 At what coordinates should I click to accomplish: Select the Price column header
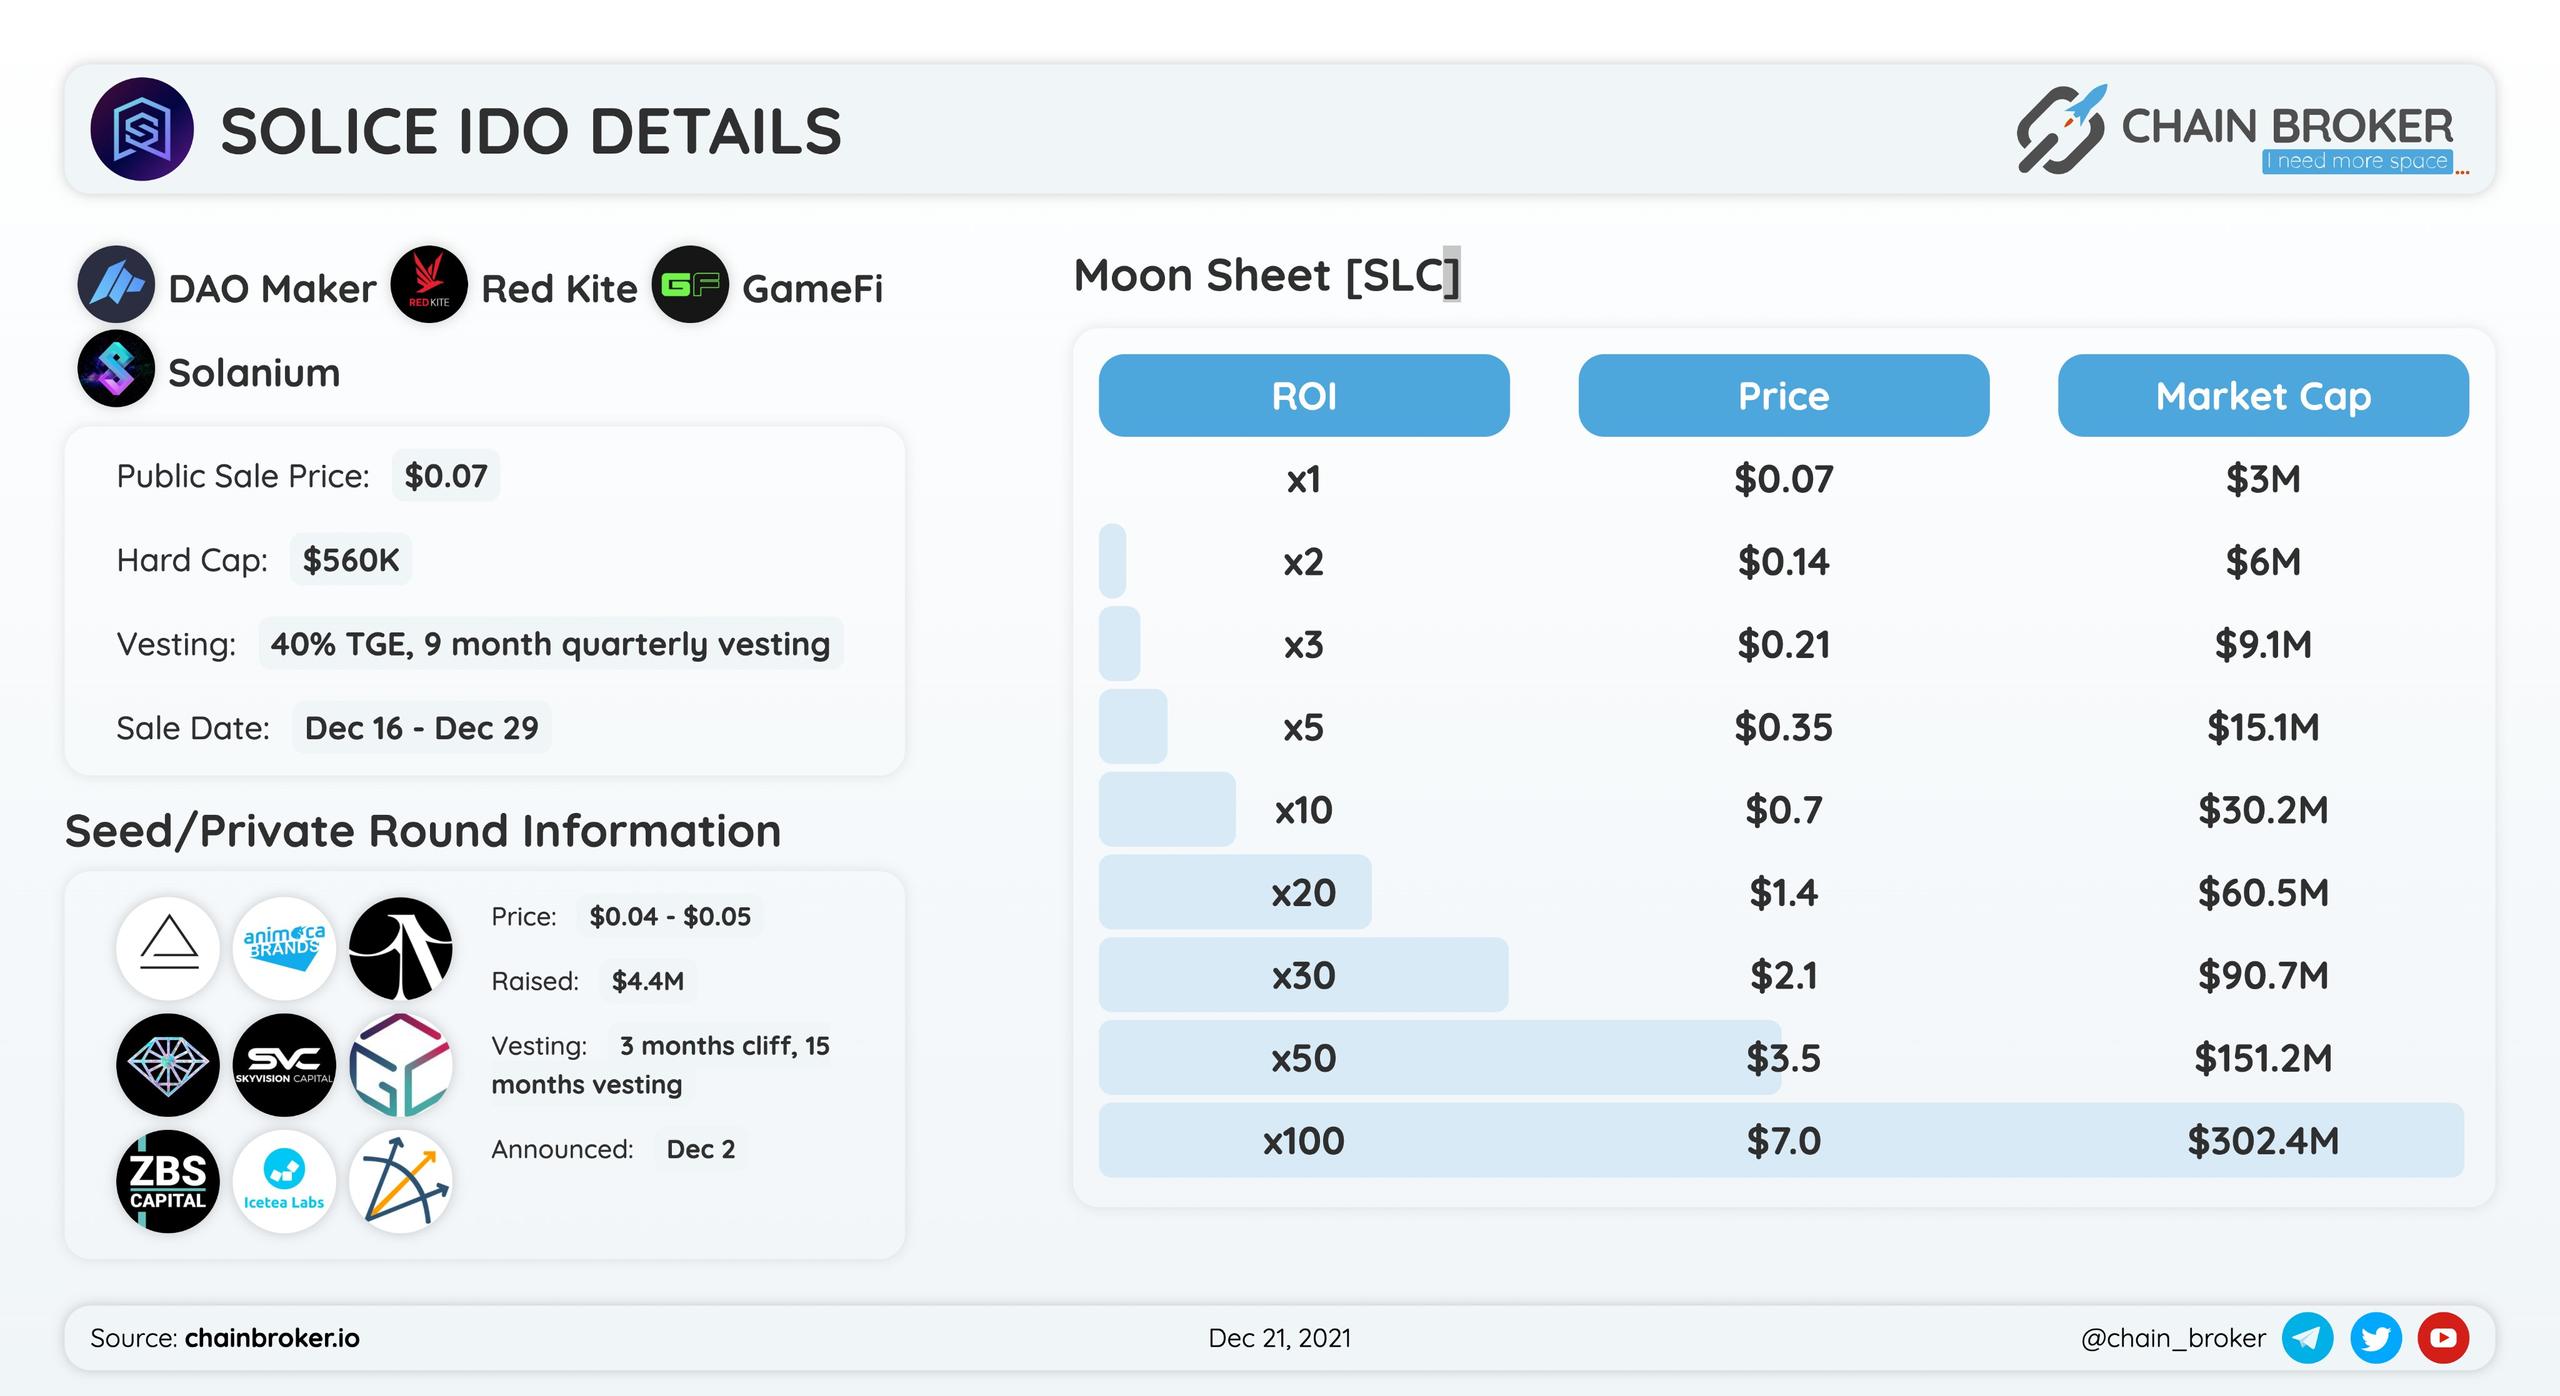[1784, 395]
